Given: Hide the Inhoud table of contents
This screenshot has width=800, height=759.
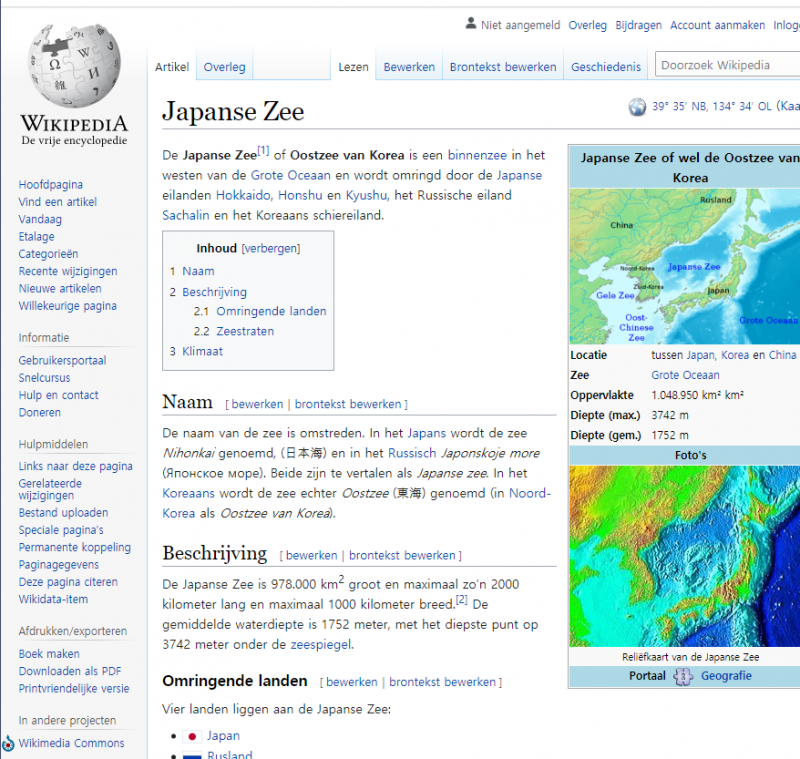Looking at the screenshot, I should click(270, 248).
